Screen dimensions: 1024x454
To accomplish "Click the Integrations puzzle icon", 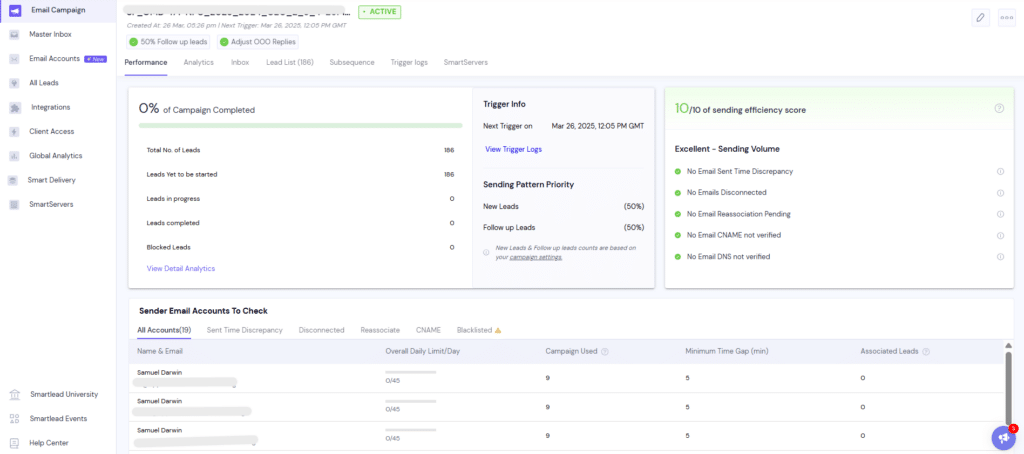I will click(x=14, y=107).
